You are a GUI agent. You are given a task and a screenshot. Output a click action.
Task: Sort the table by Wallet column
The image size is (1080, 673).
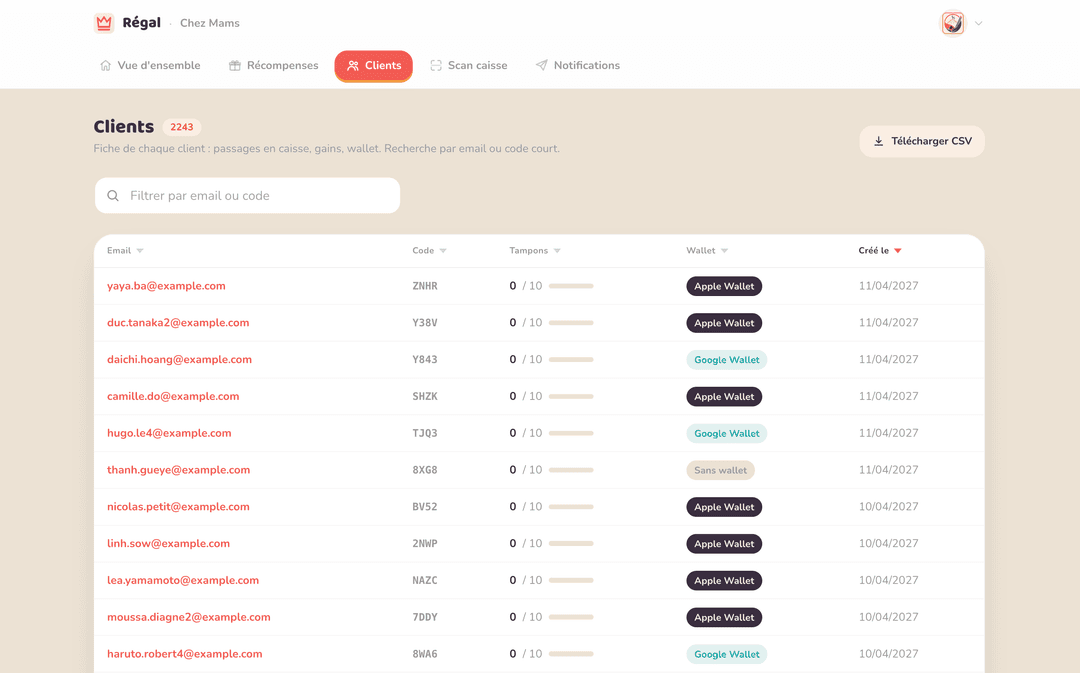click(x=707, y=251)
